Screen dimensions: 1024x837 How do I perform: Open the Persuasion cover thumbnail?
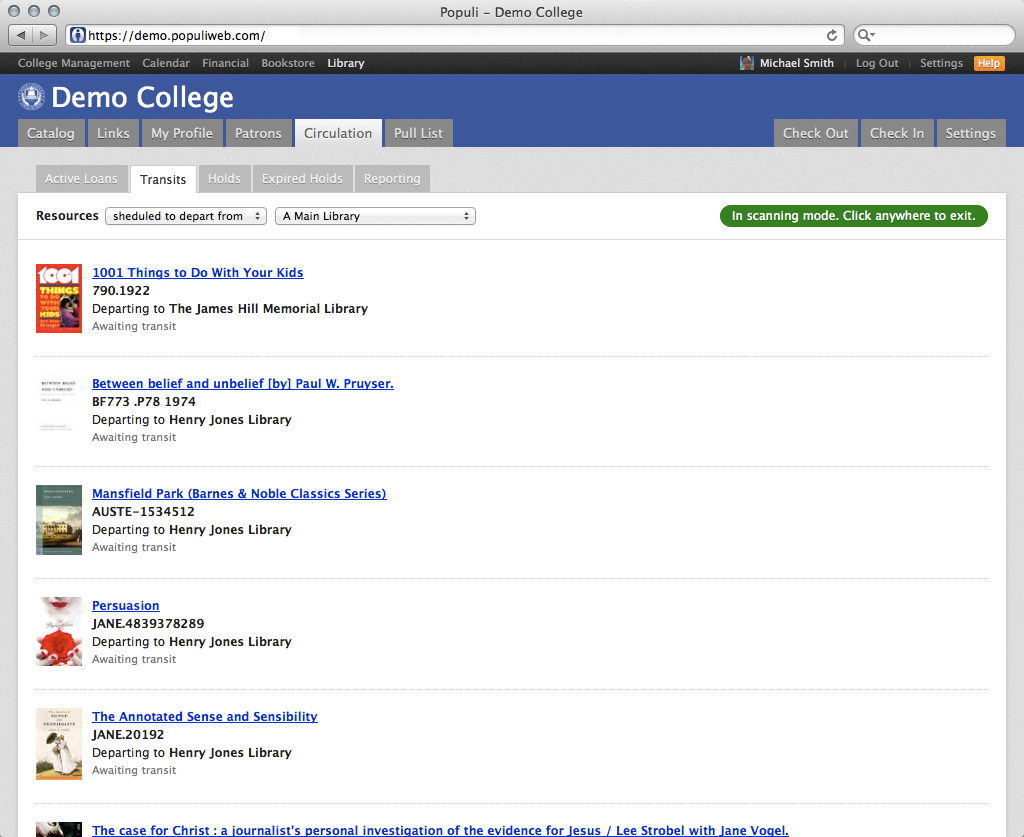[59, 631]
